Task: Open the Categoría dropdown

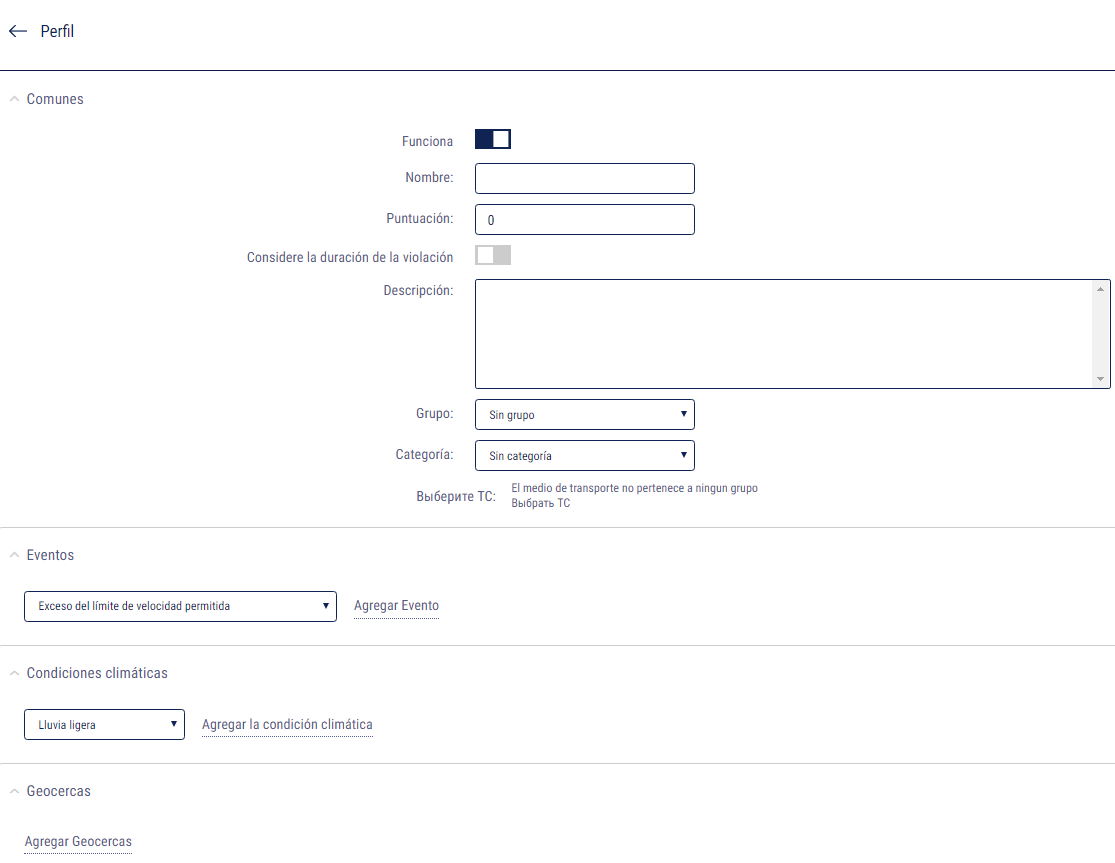Action: pos(584,456)
